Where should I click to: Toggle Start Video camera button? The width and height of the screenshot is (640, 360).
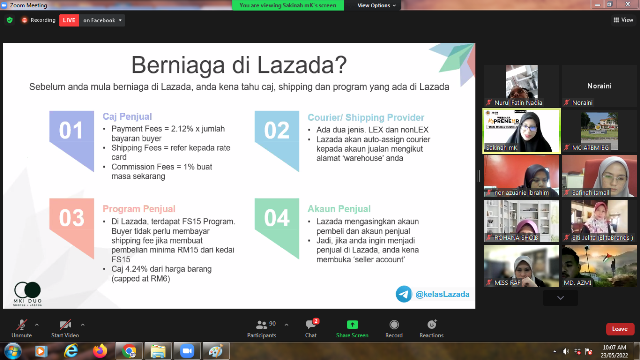pyautogui.click(x=65, y=325)
